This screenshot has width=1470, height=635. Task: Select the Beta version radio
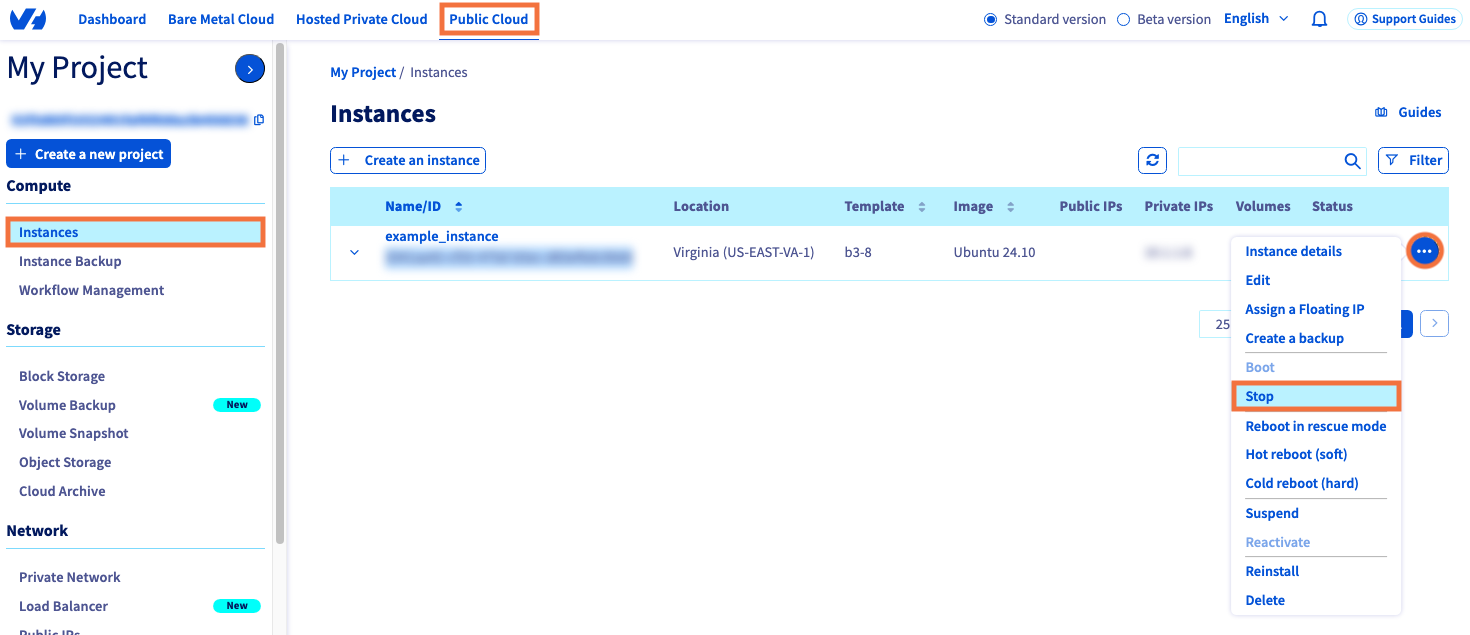point(1123,19)
